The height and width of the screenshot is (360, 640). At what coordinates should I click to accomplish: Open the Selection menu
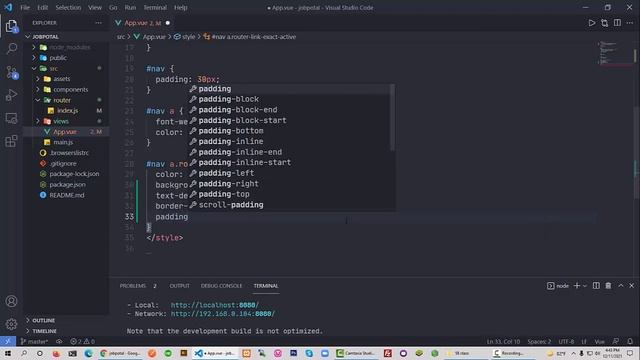68,7
